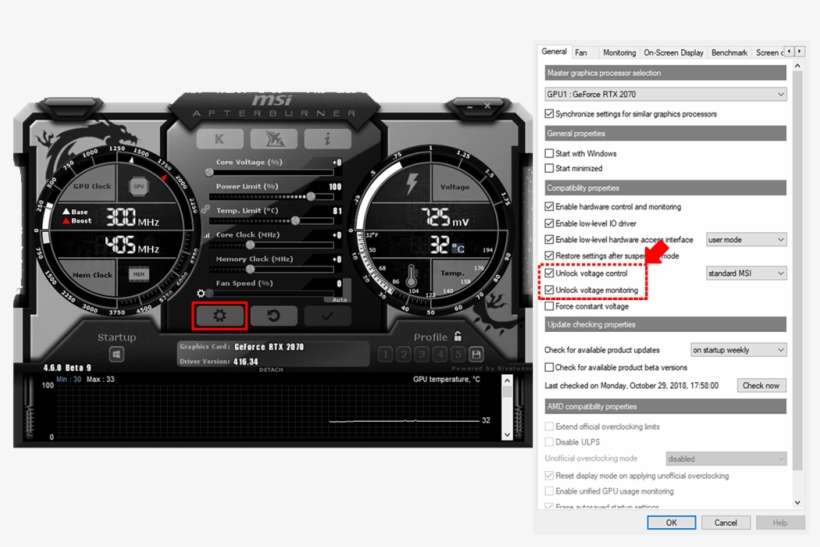The height and width of the screenshot is (547, 820).
Task: Click the curve editor icon beside Core Clock
Action: pos(206,235)
